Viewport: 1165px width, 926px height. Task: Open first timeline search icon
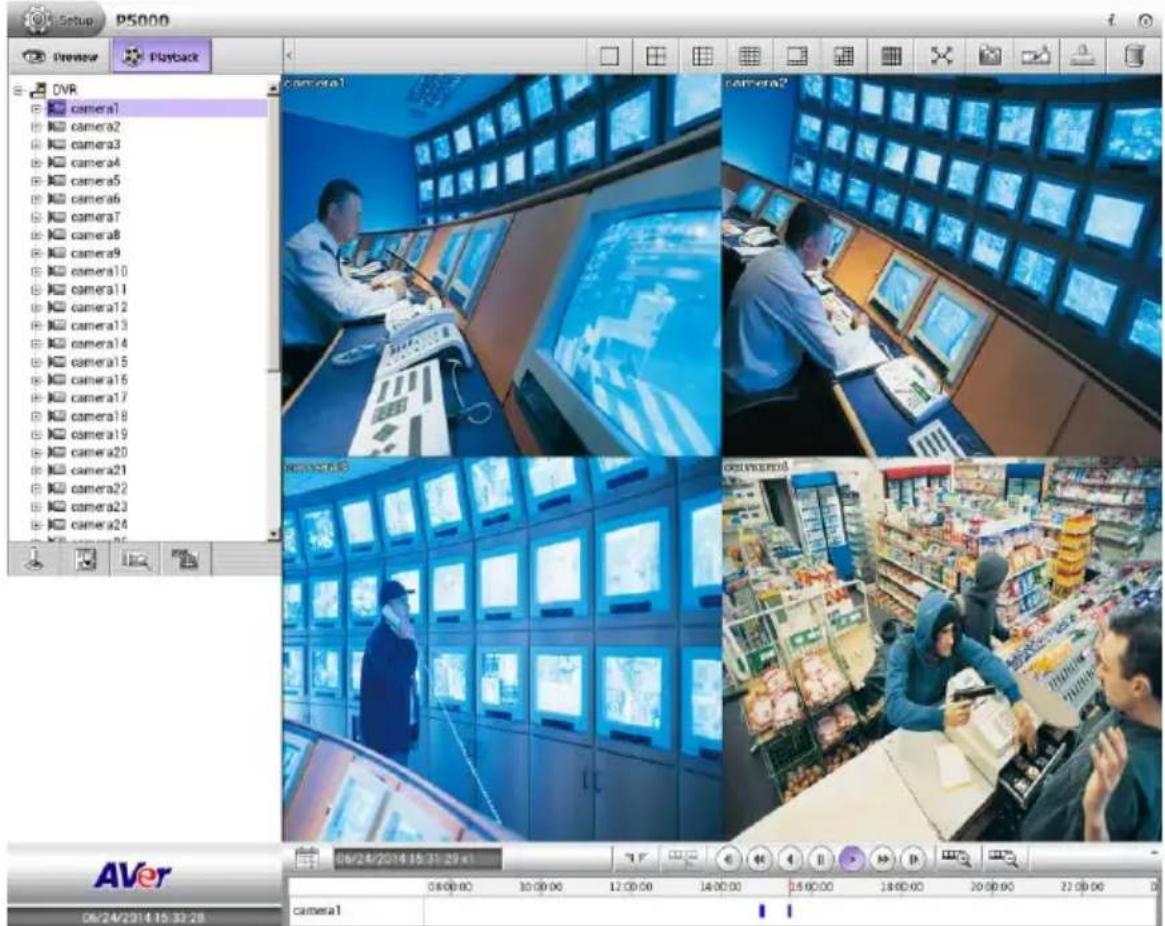click(x=955, y=858)
